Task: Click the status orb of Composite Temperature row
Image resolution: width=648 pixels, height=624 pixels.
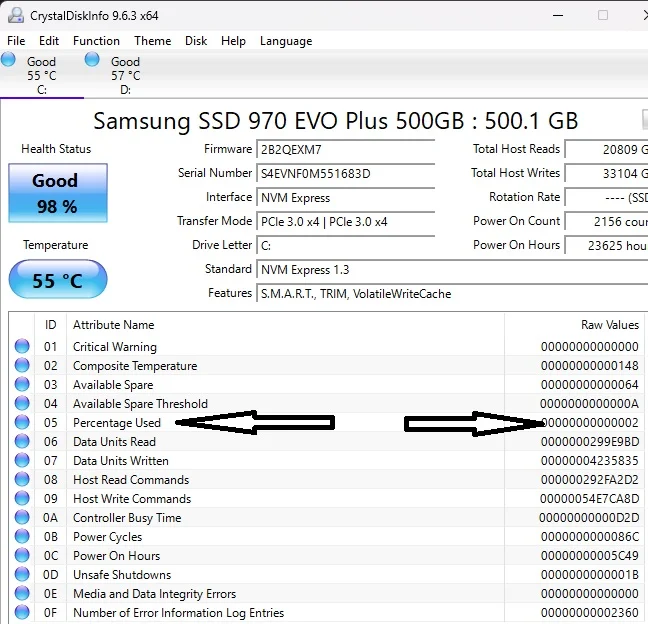Action: click(x=22, y=365)
